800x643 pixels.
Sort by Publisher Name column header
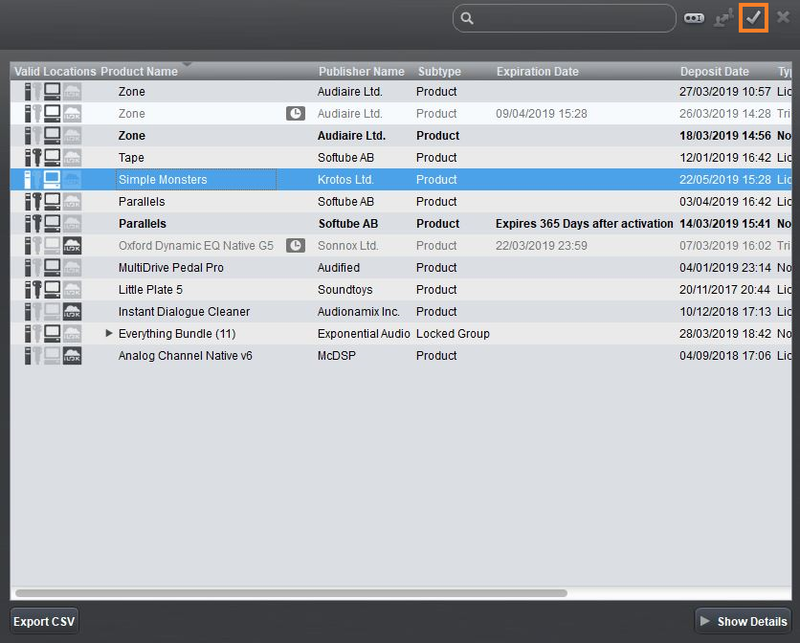pyautogui.click(x=361, y=71)
